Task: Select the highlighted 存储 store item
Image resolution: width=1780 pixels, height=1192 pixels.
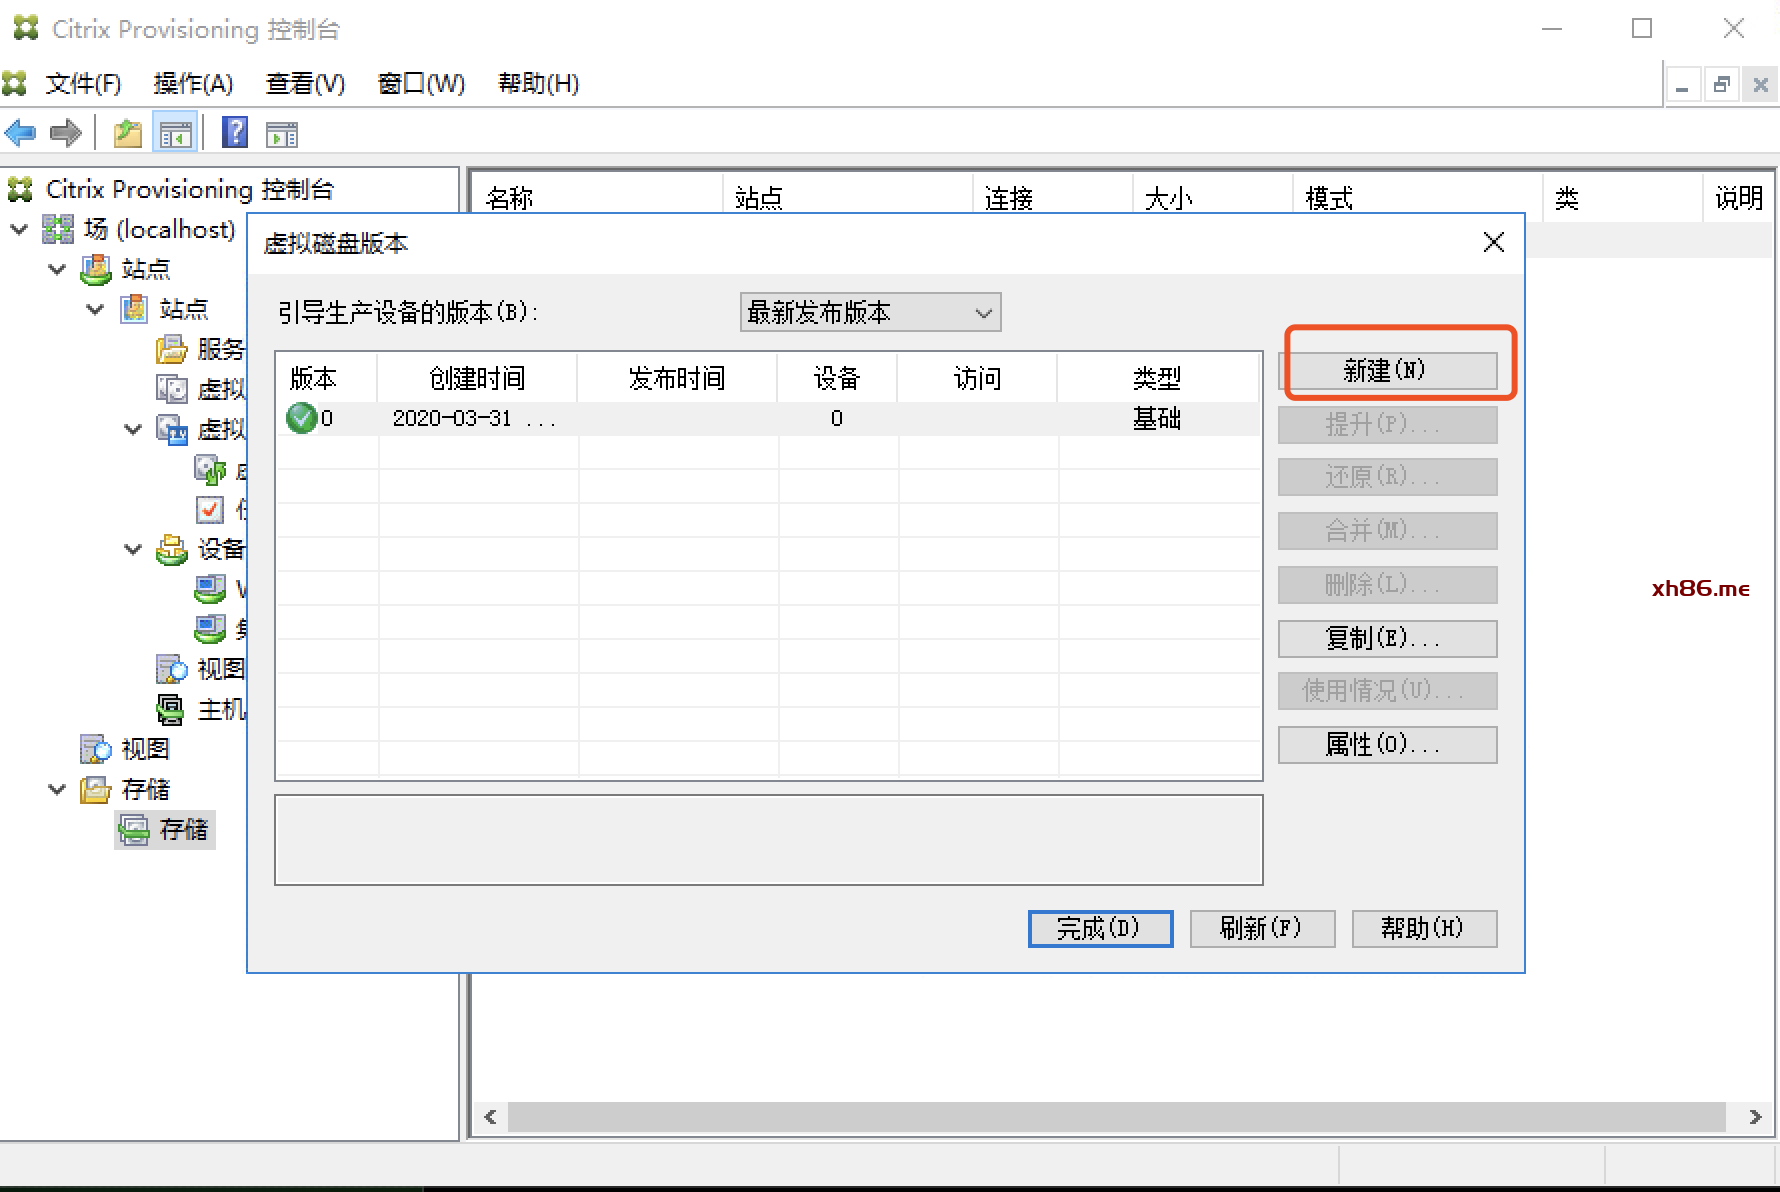Action: click(183, 829)
